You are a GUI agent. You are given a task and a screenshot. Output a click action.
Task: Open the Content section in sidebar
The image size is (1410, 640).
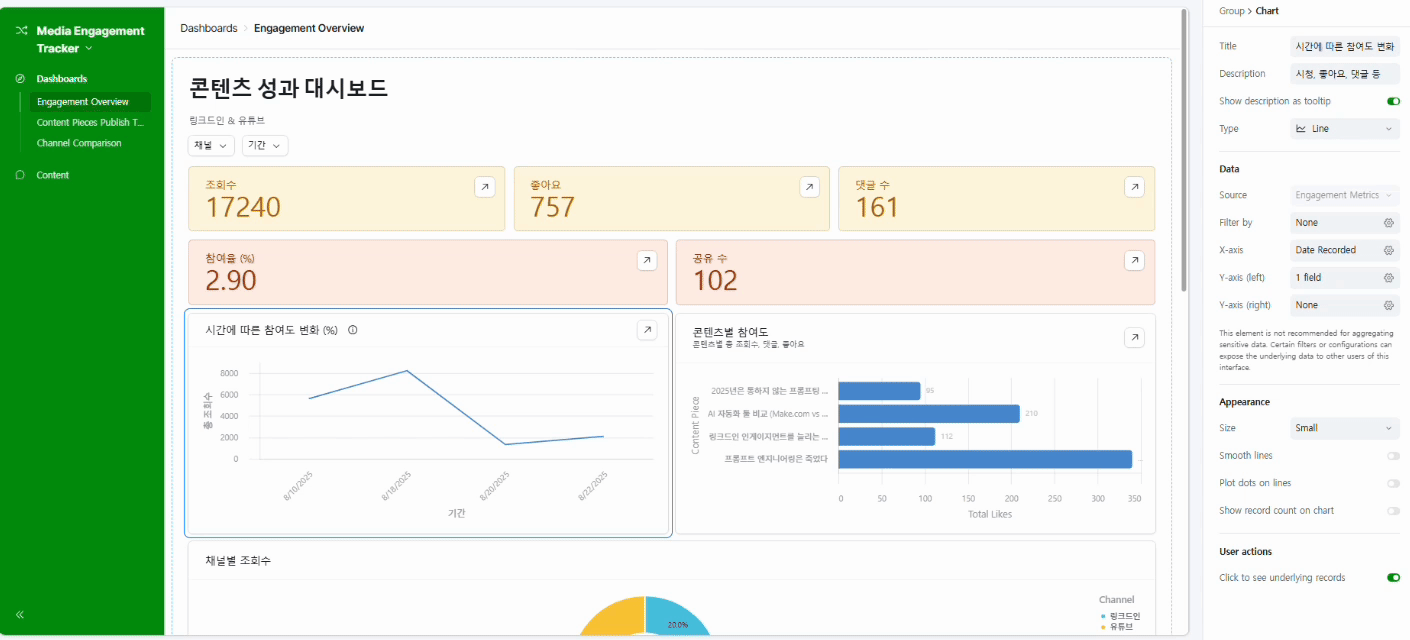tap(53, 175)
